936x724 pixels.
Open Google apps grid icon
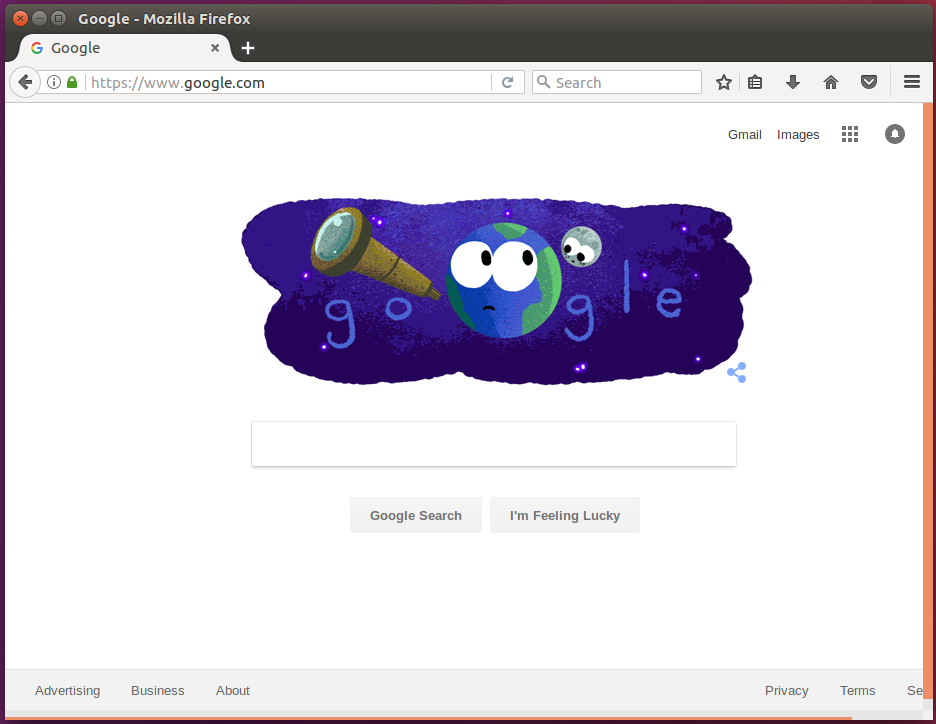[x=850, y=134]
